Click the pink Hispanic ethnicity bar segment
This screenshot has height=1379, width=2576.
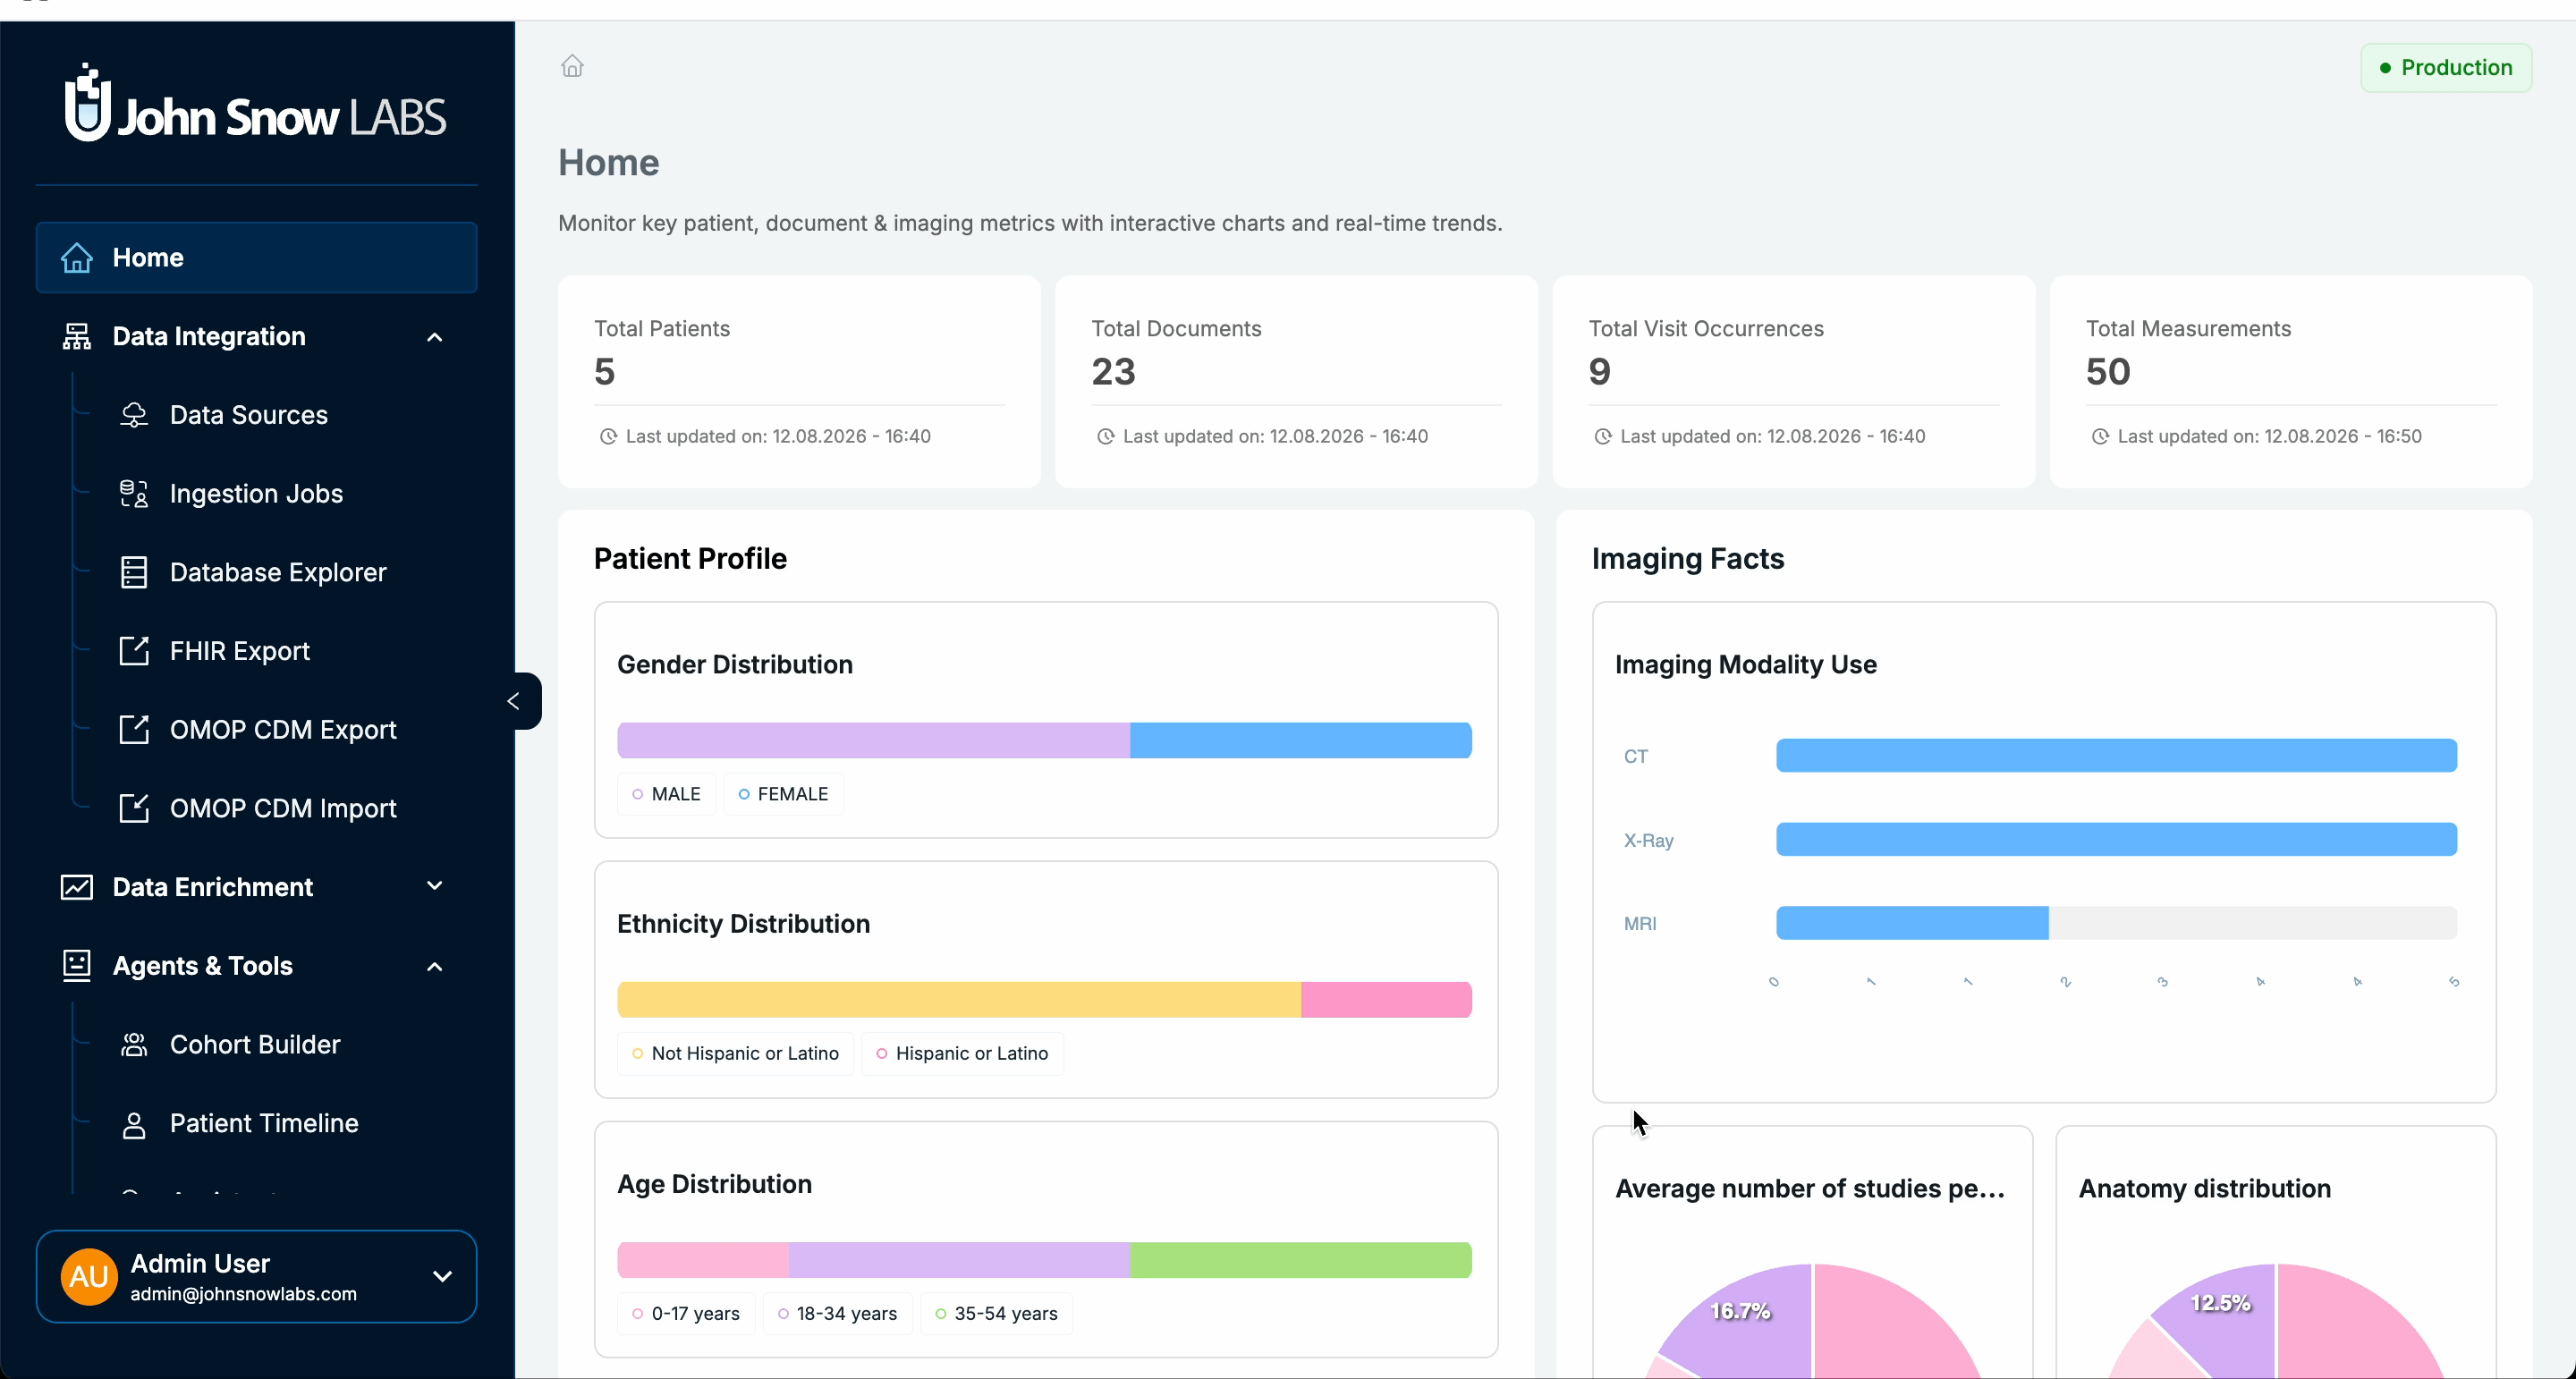(1386, 1000)
